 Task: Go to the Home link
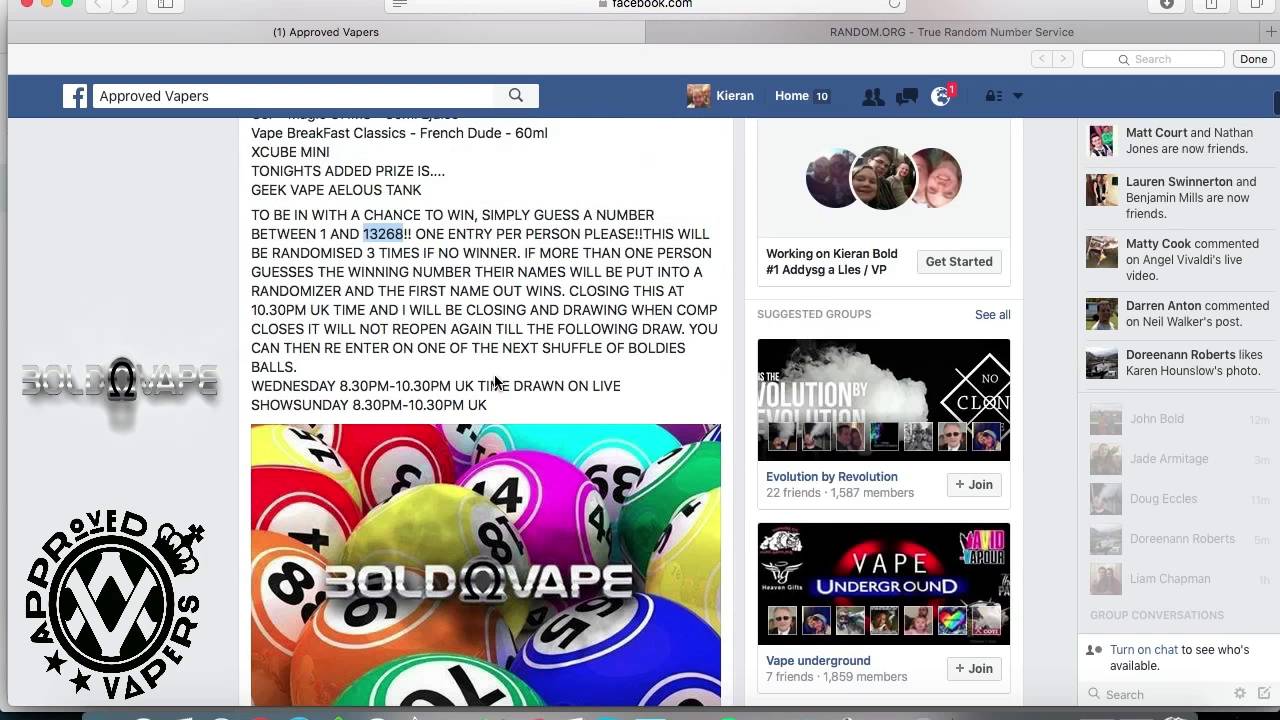pos(791,96)
